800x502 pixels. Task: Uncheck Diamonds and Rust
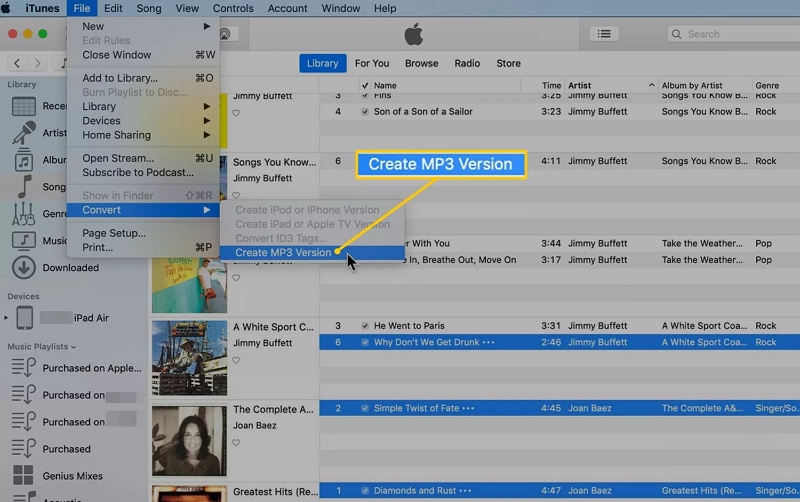(x=365, y=491)
